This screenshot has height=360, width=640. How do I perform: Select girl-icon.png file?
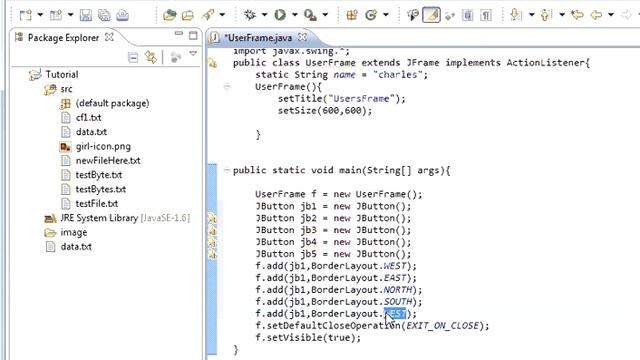103,146
